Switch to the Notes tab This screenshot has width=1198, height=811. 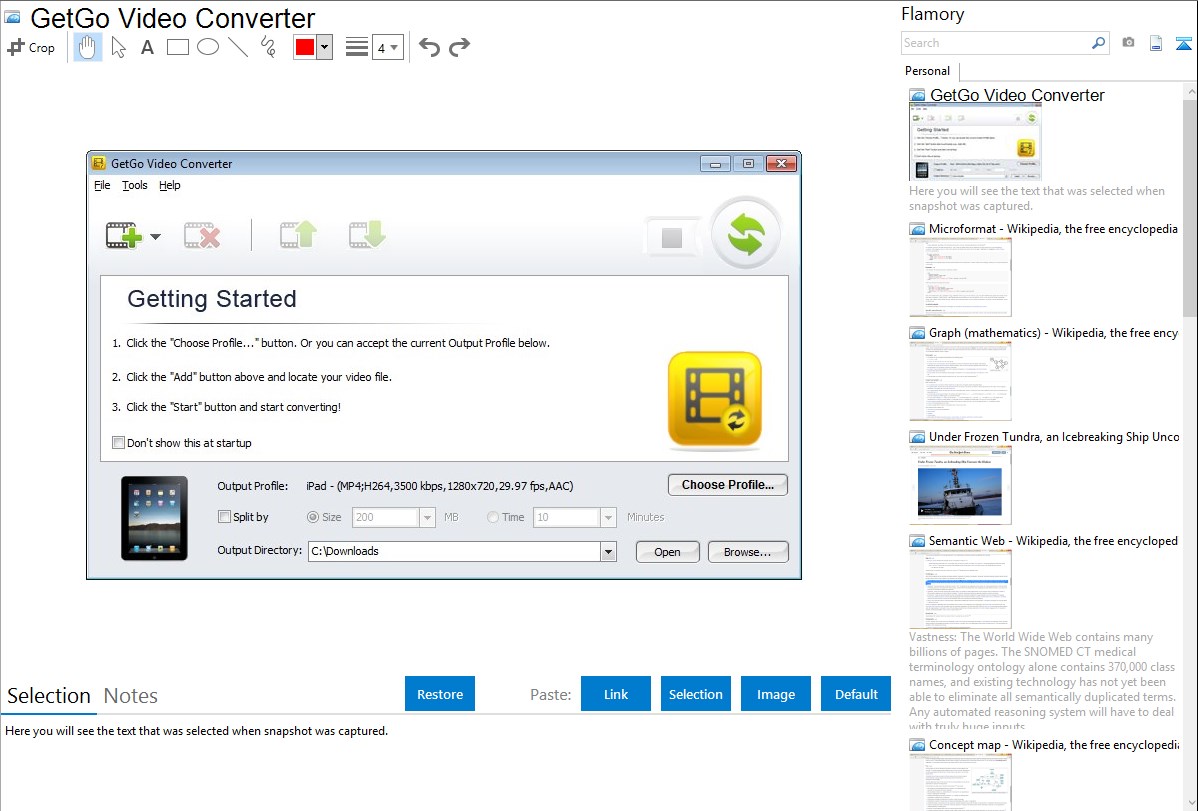131,696
